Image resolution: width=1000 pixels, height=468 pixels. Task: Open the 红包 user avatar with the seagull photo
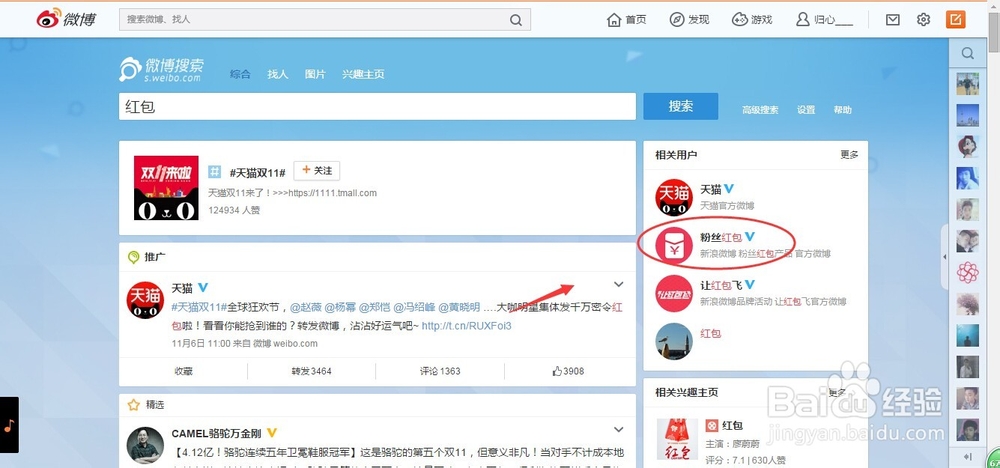pos(674,341)
